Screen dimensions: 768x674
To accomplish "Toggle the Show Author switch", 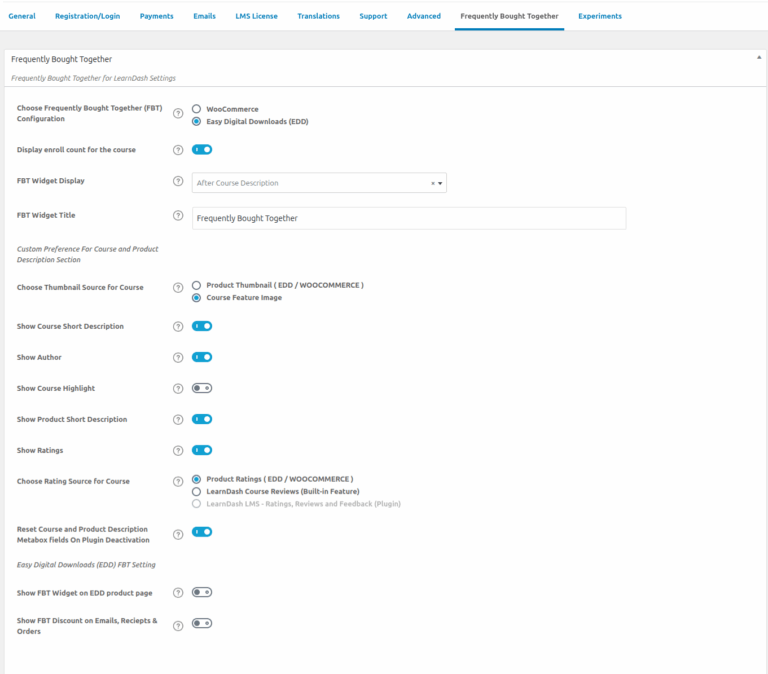I will (202, 357).
